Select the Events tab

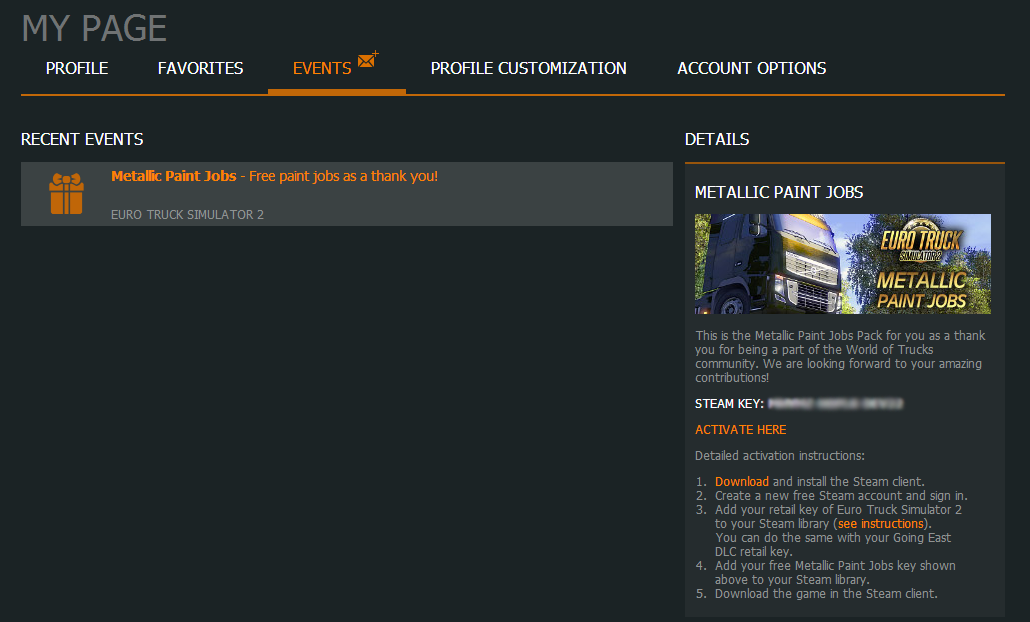(322, 68)
